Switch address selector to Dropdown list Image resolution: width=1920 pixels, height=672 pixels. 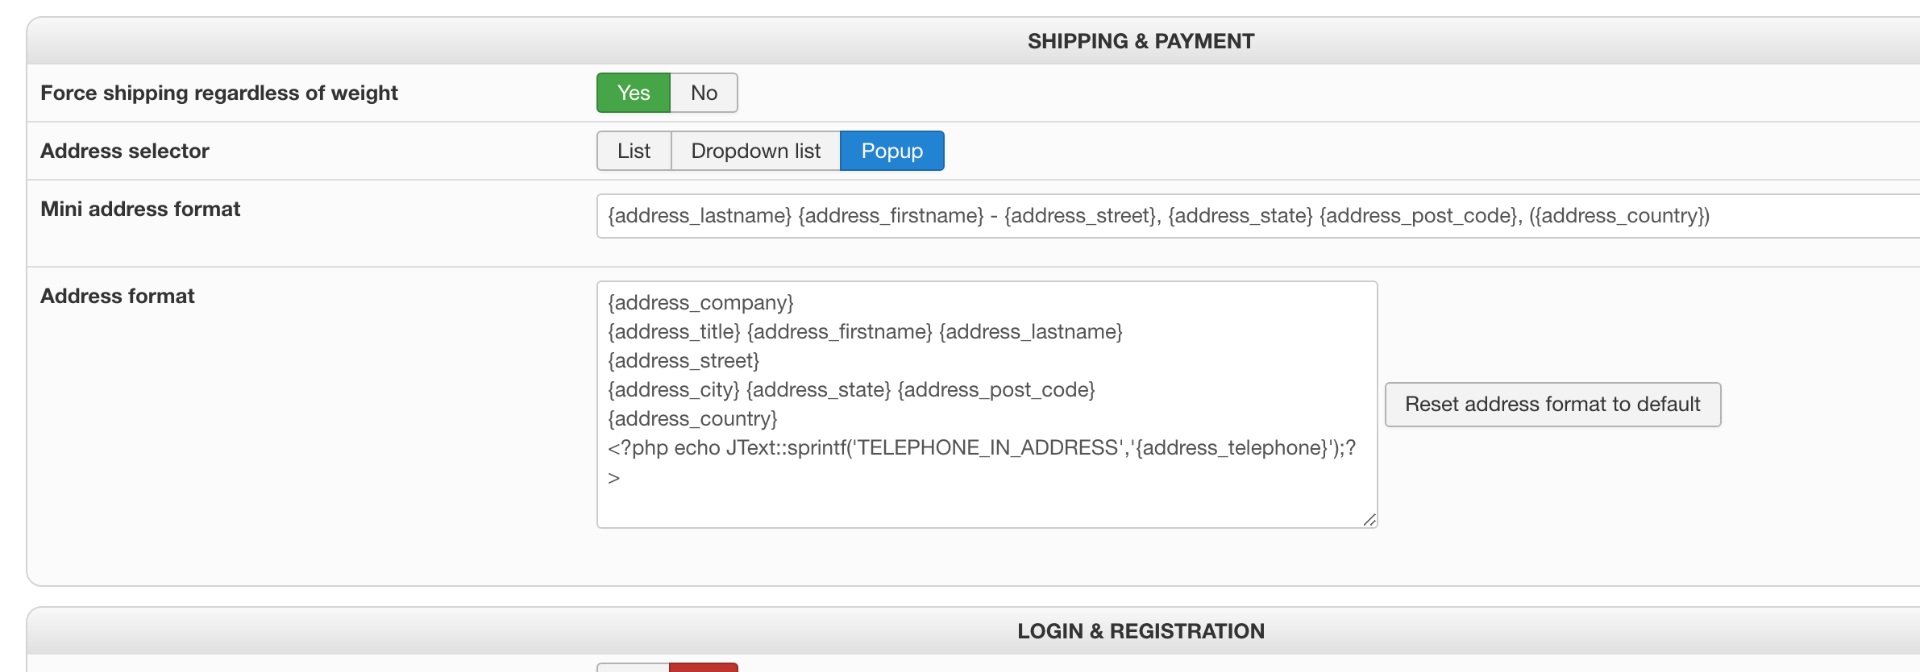coord(755,151)
